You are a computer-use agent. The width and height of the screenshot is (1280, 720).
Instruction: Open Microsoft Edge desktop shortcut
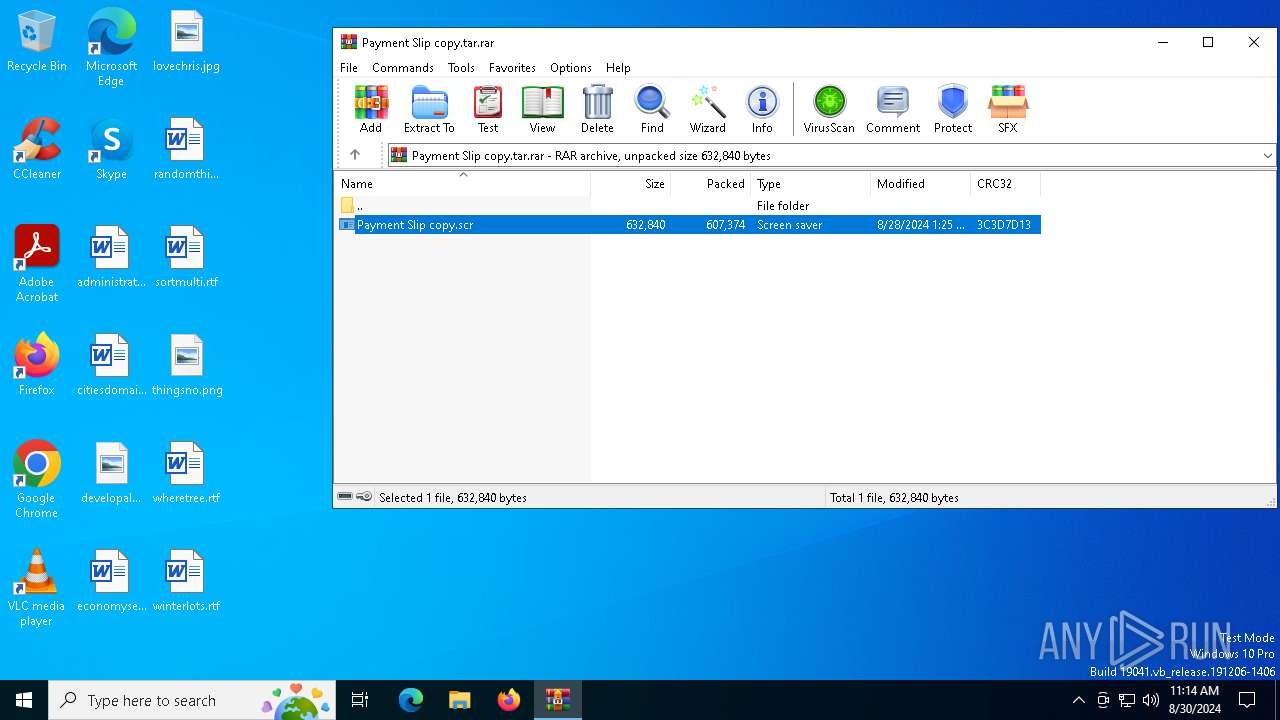pos(111,47)
